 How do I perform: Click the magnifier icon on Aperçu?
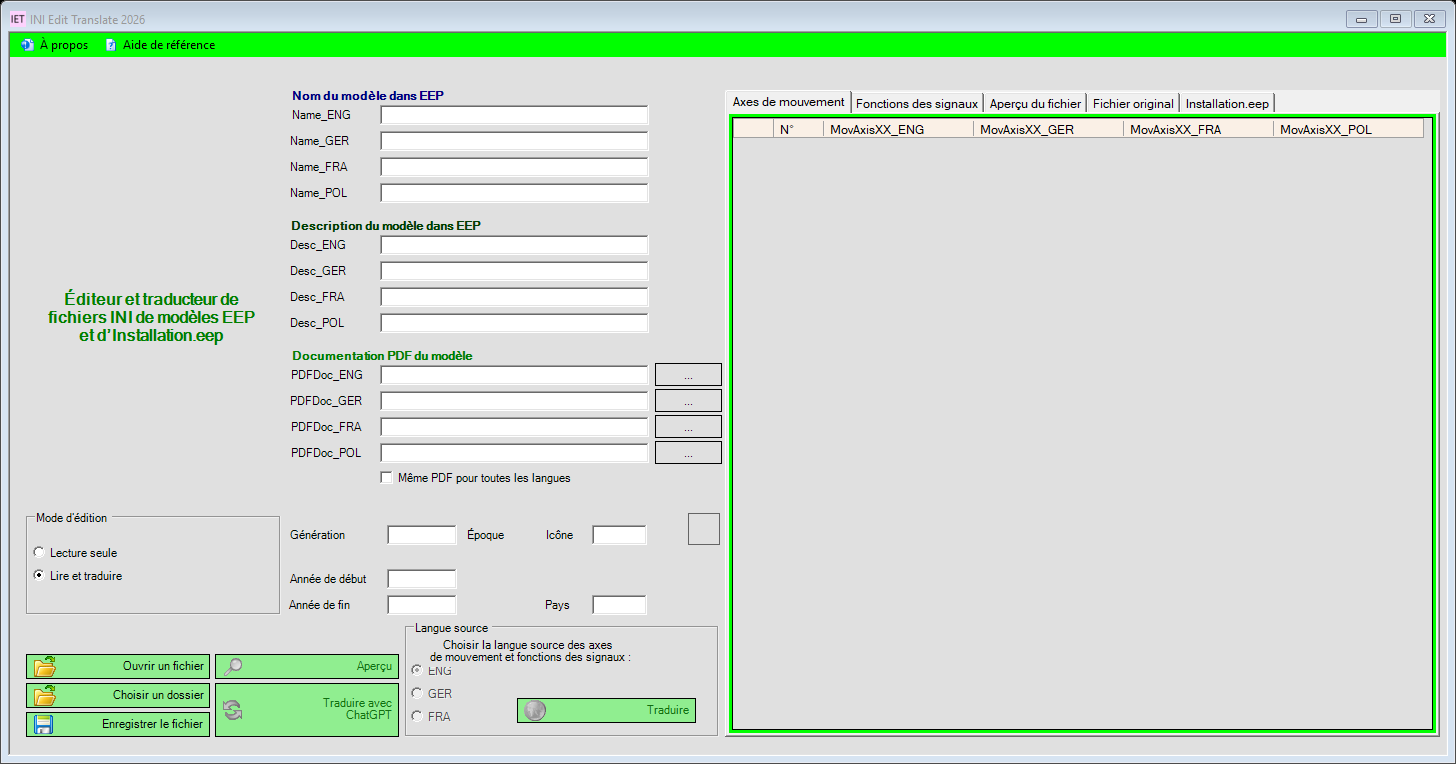coord(232,666)
